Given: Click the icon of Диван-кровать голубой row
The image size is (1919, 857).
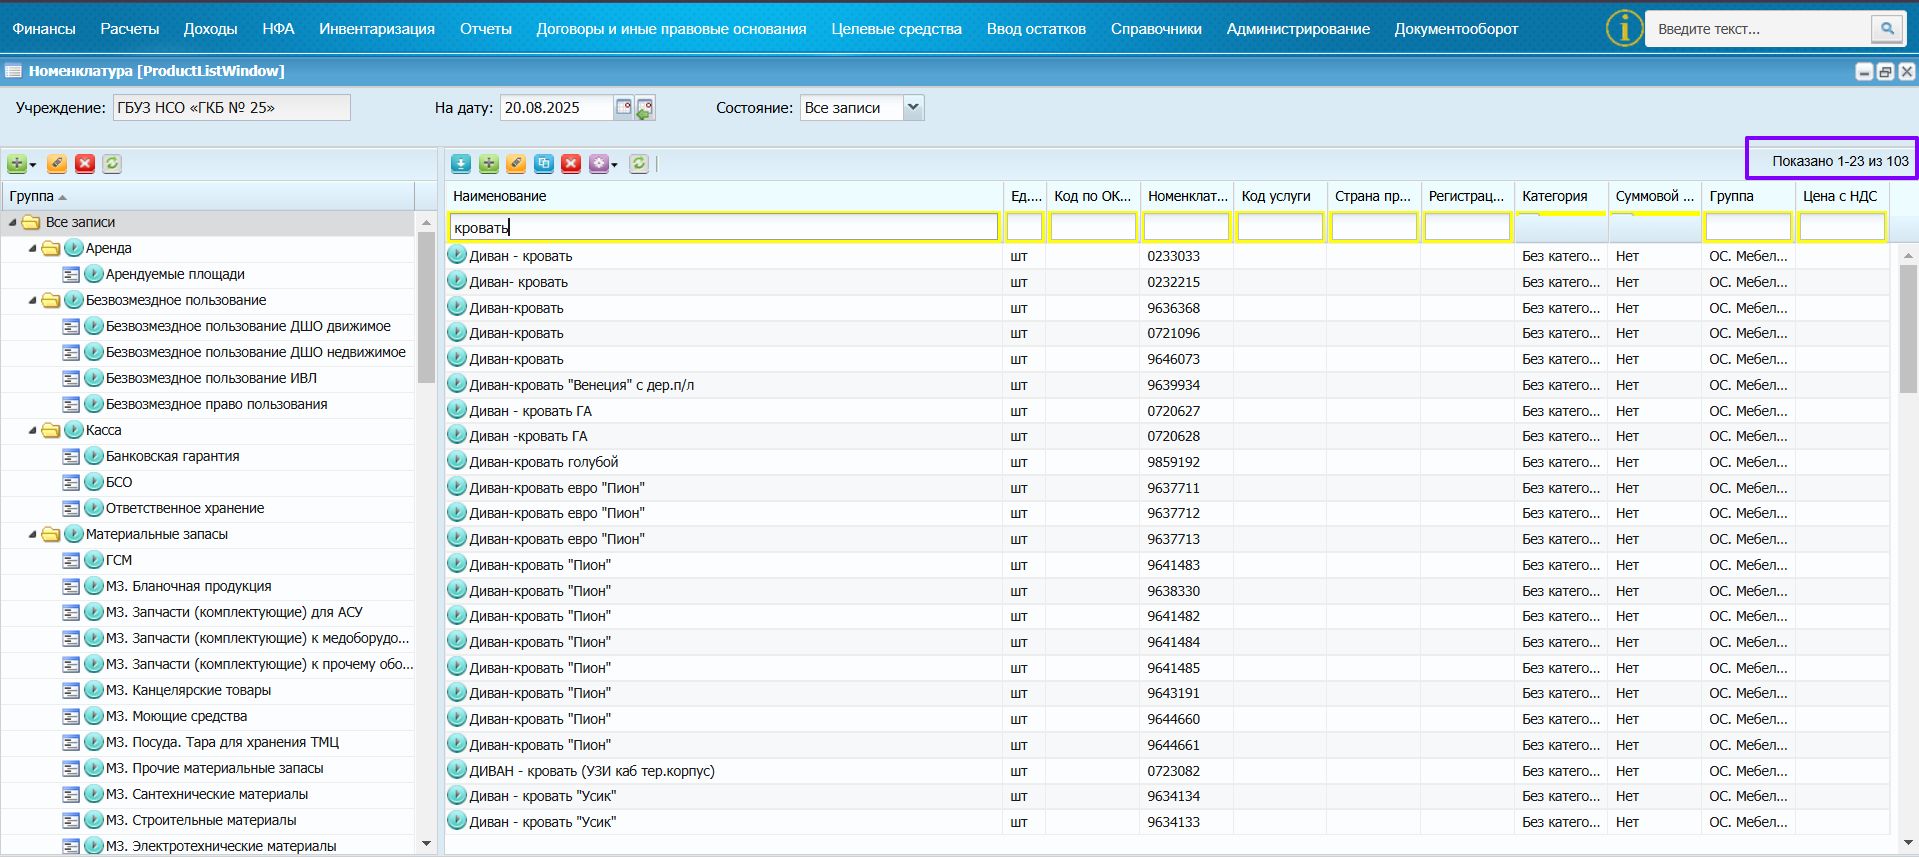Looking at the screenshot, I should tap(457, 461).
